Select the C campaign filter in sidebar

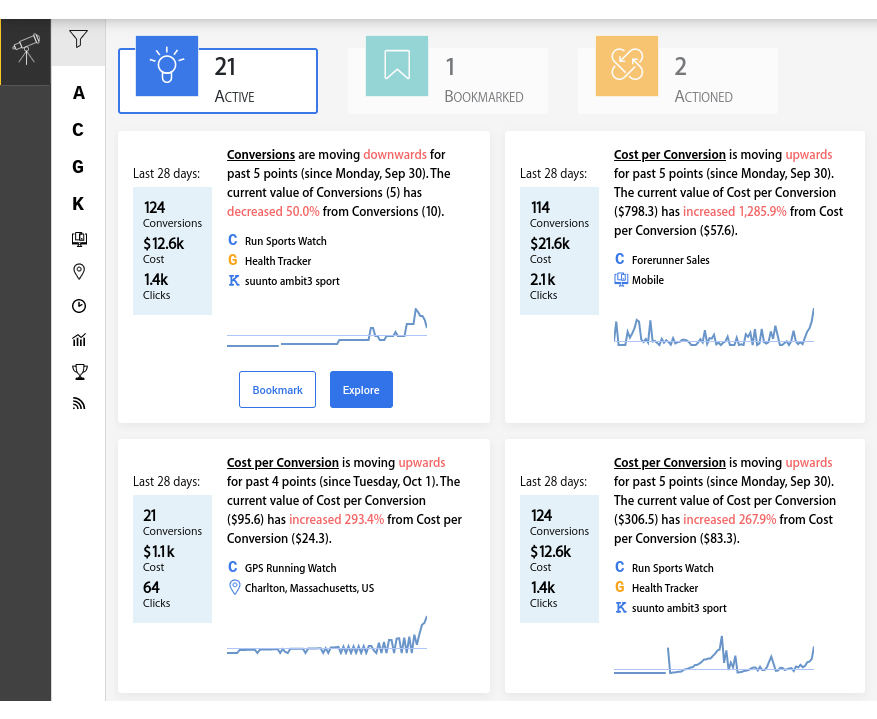click(78, 130)
